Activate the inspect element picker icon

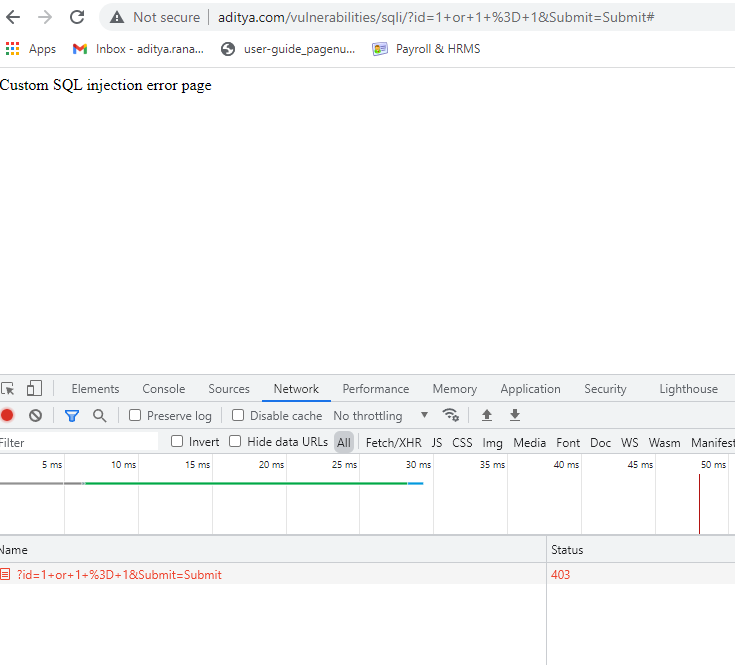point(8,389)
